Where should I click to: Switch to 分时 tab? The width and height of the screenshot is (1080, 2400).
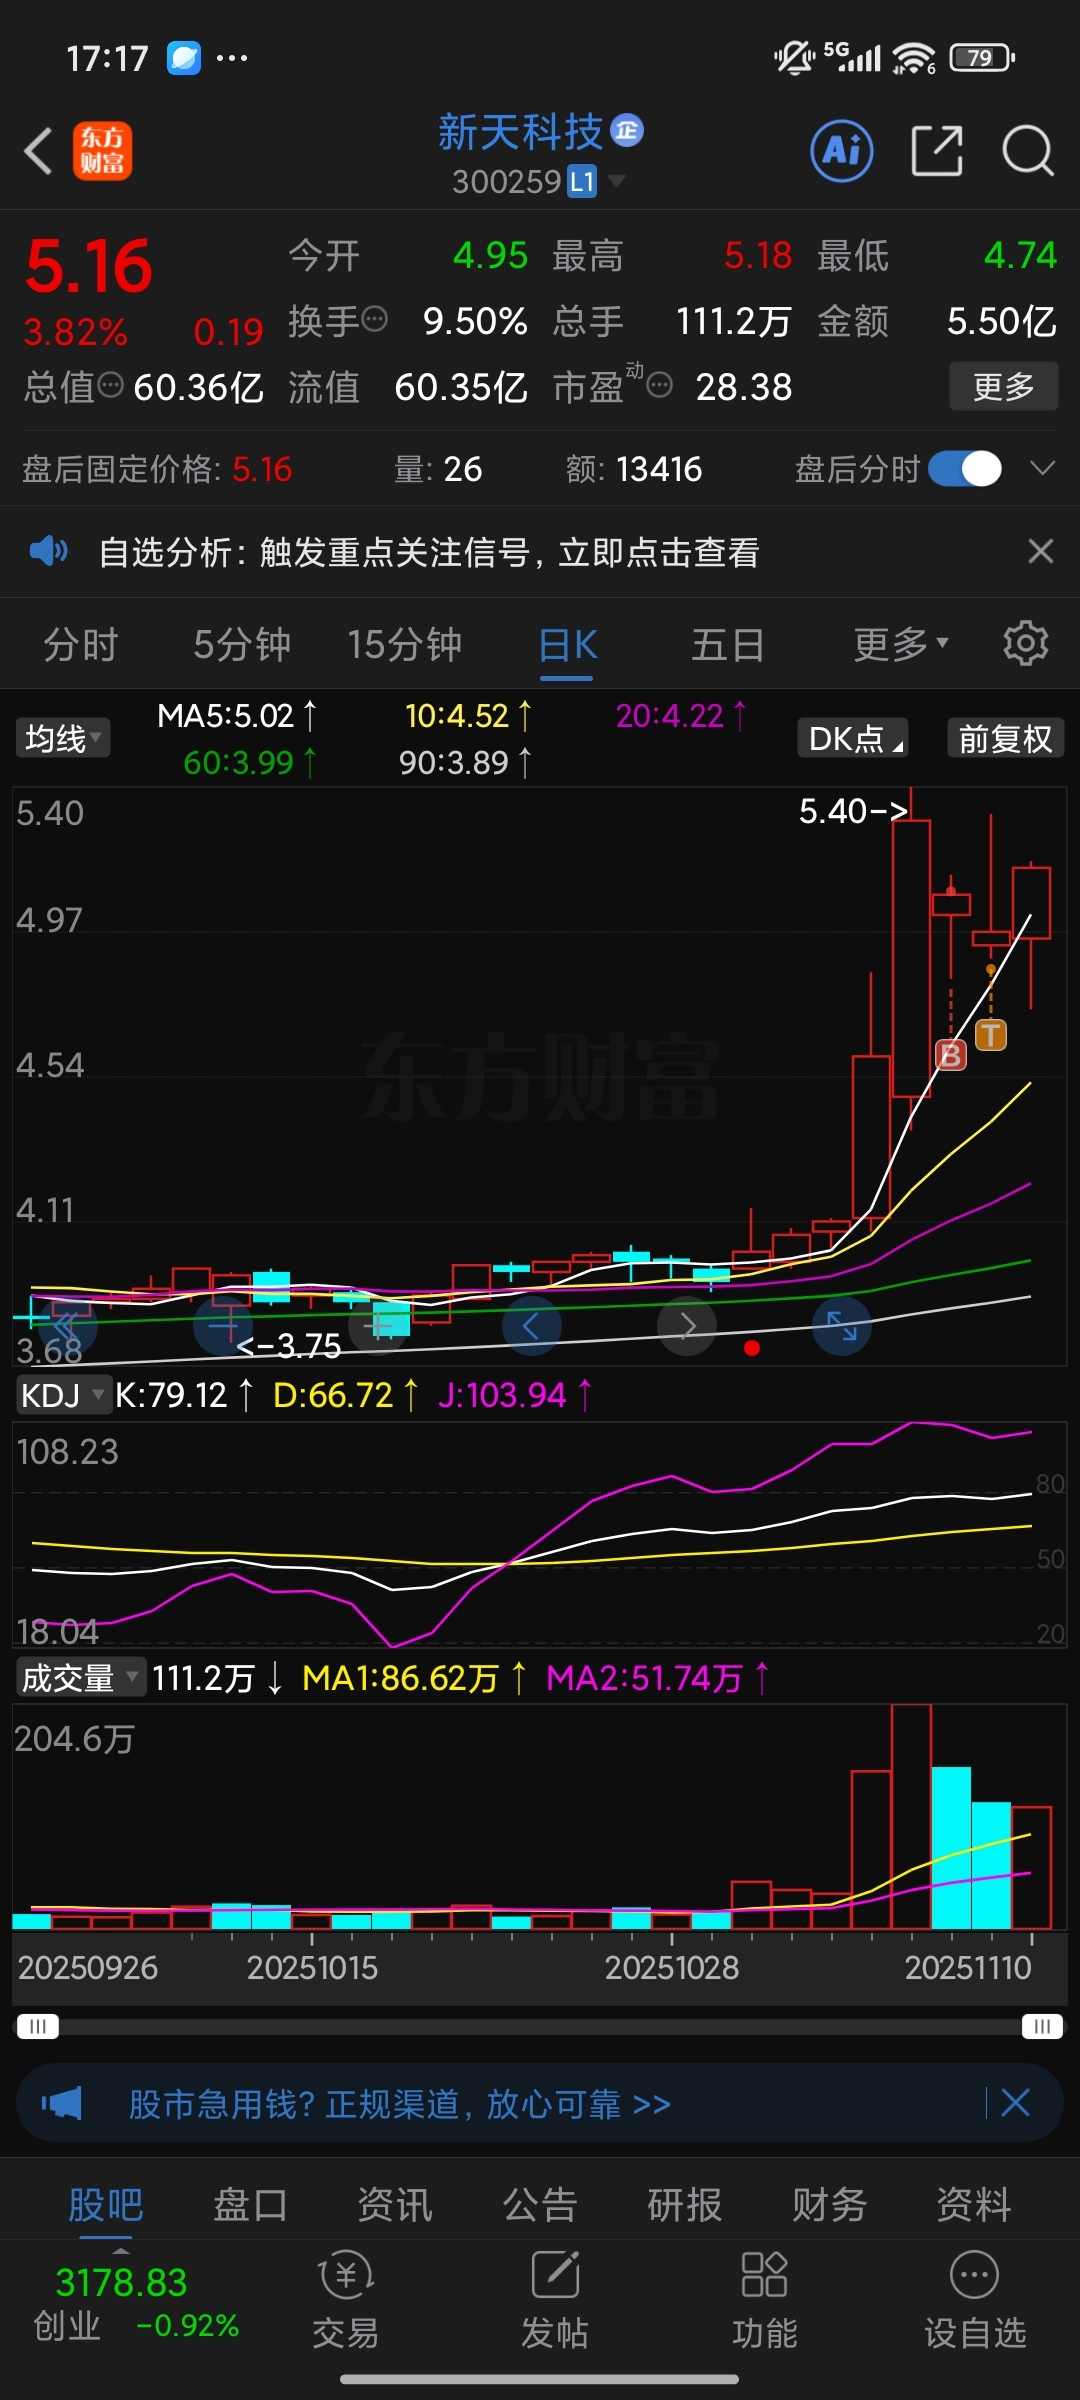(x=81, y=644)
